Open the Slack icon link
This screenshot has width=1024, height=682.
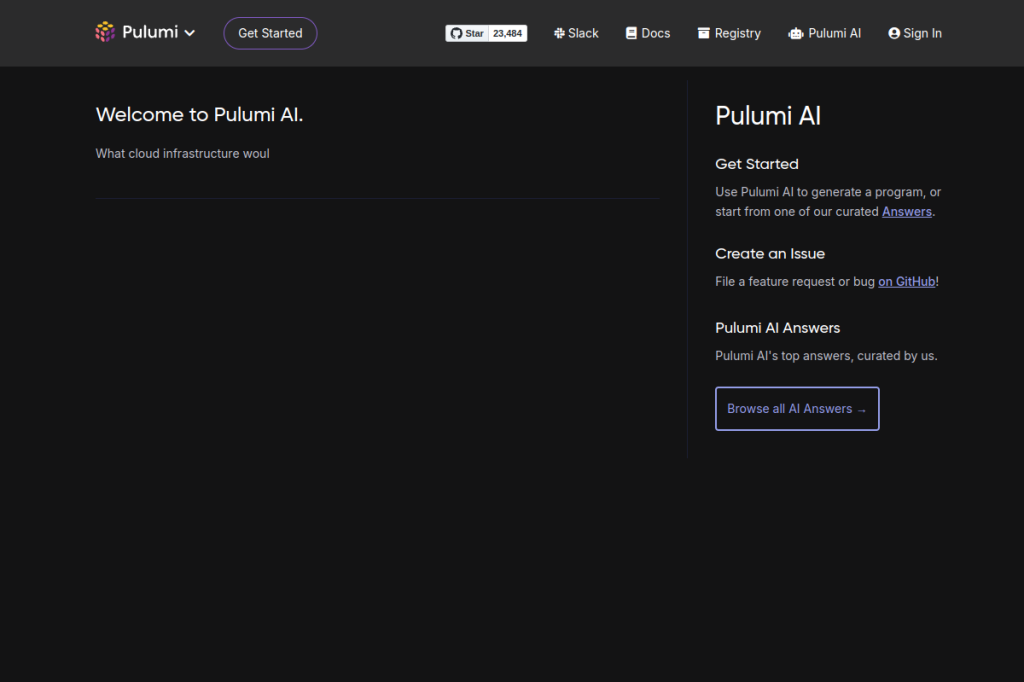point(559,33)
